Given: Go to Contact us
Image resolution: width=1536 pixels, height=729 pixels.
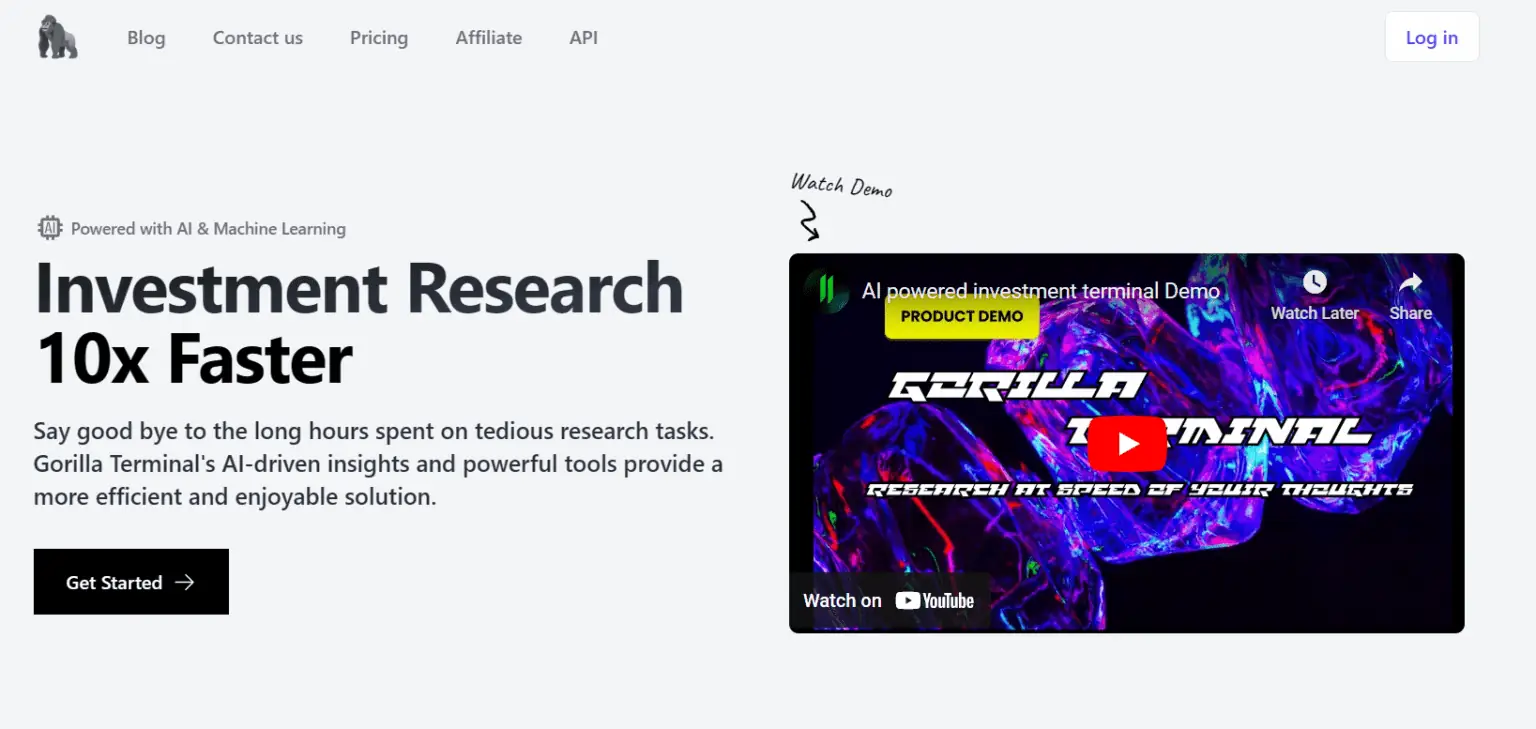Looking at the screenshot, I should [x=258, y=38].
